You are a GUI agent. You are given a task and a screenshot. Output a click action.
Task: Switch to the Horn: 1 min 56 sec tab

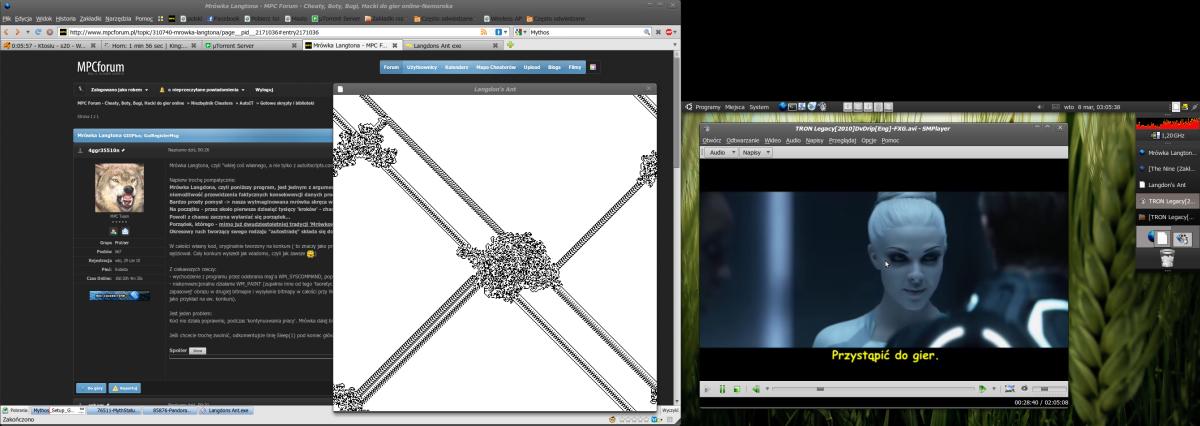[x=150, y=45]
